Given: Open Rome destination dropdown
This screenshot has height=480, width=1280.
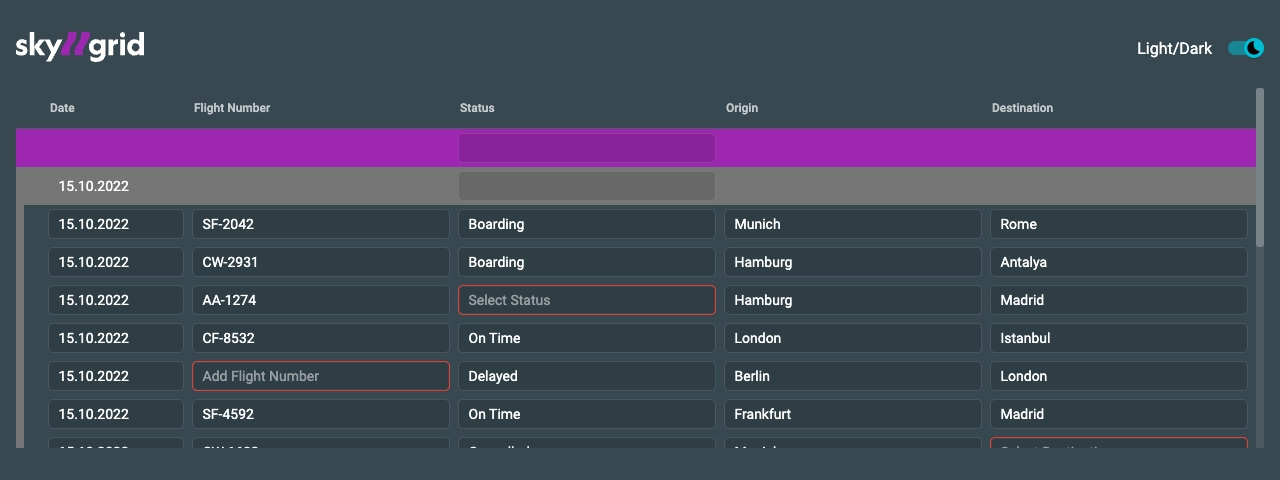Looking at the screenshot, I should click(1119, 224).
